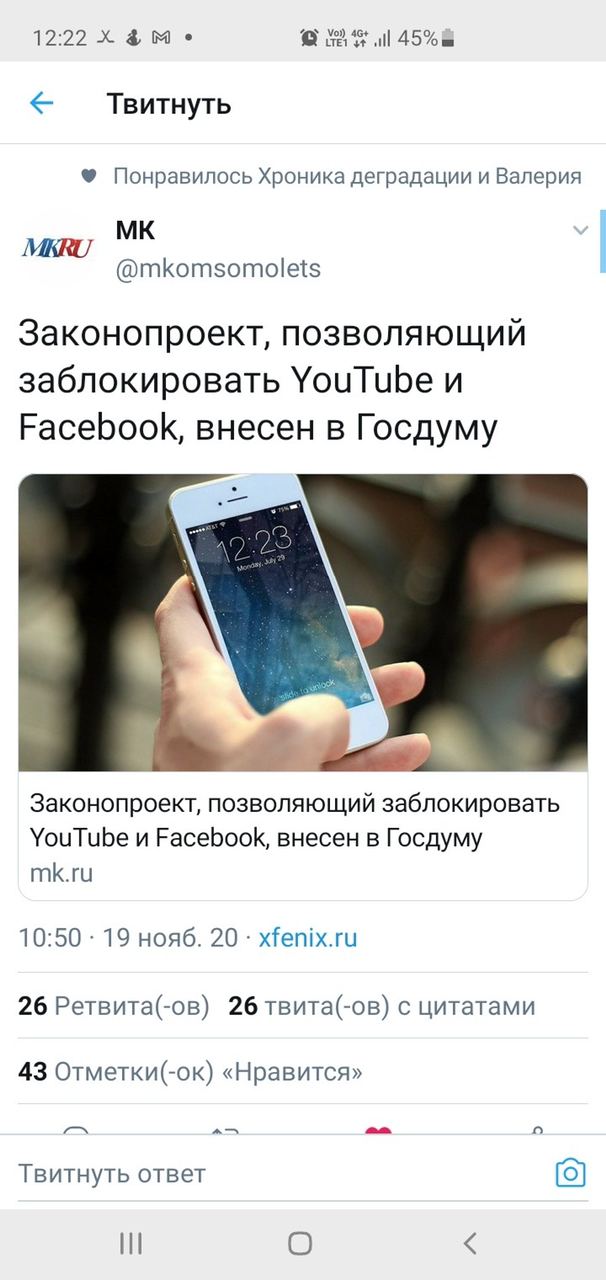606x1280 pixels.
Task: Open the mk.ru card headline
Action: click(x=295, y=820)
